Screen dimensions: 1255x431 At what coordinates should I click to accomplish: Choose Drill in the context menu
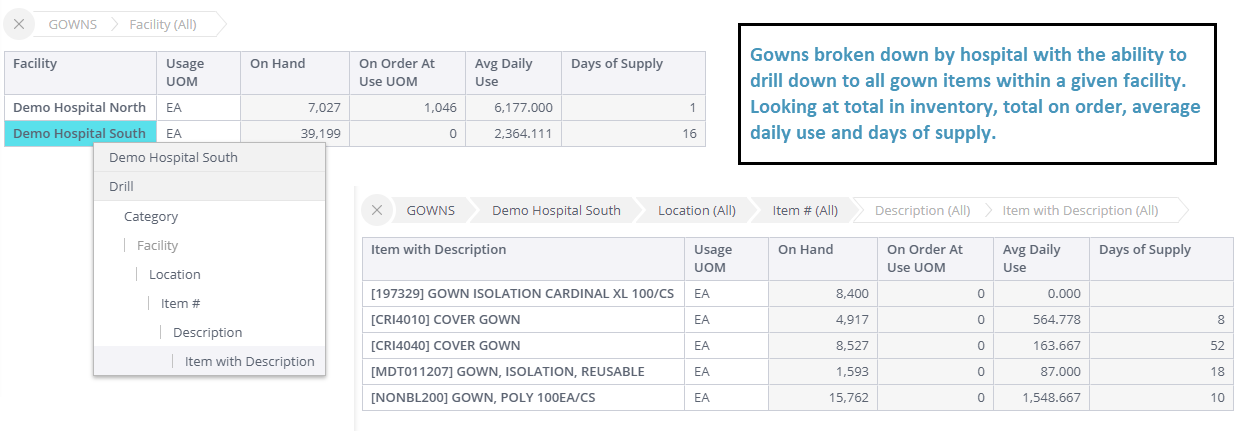tap(121, 186)
